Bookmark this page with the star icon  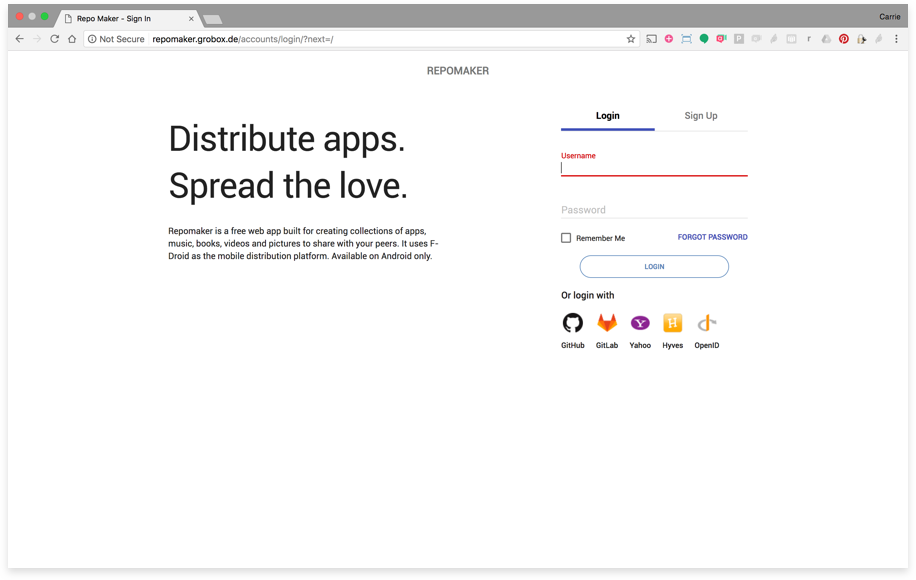tap(631, 39)
